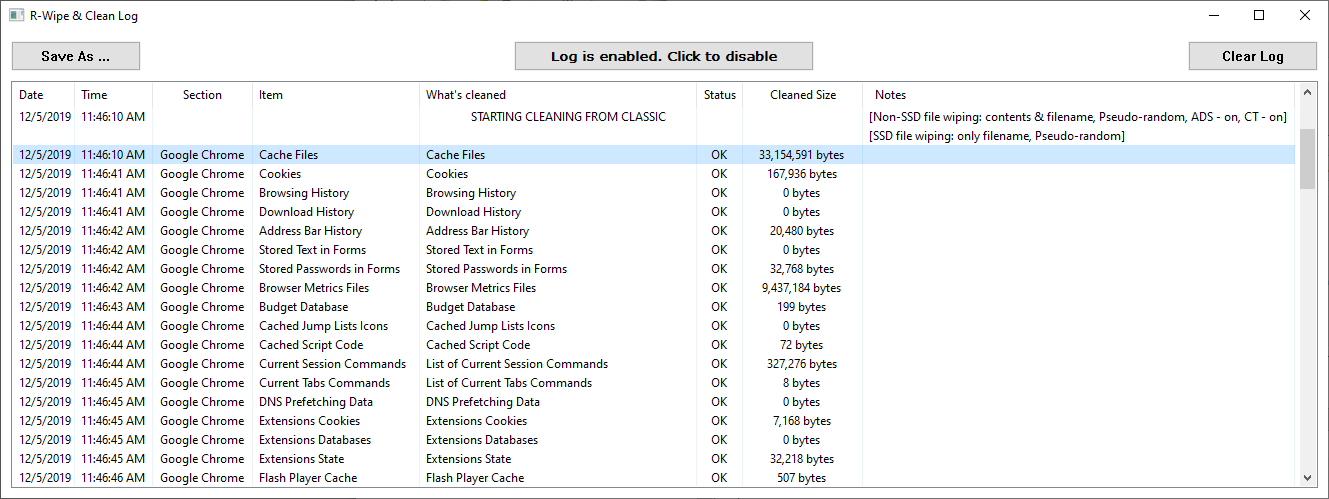Click the Status column header
The image size is (1329, 499).
[x=720, y=95]
